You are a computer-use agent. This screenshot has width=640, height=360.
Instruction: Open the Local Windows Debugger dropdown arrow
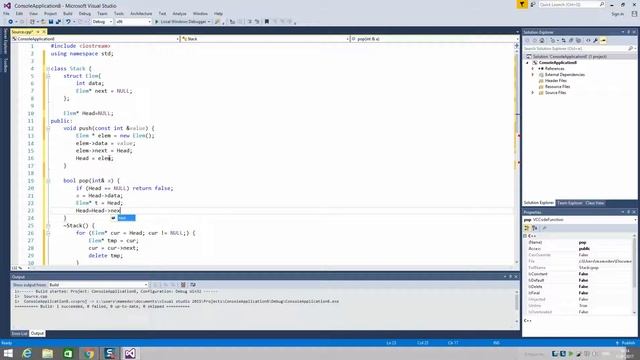[209, 22]
